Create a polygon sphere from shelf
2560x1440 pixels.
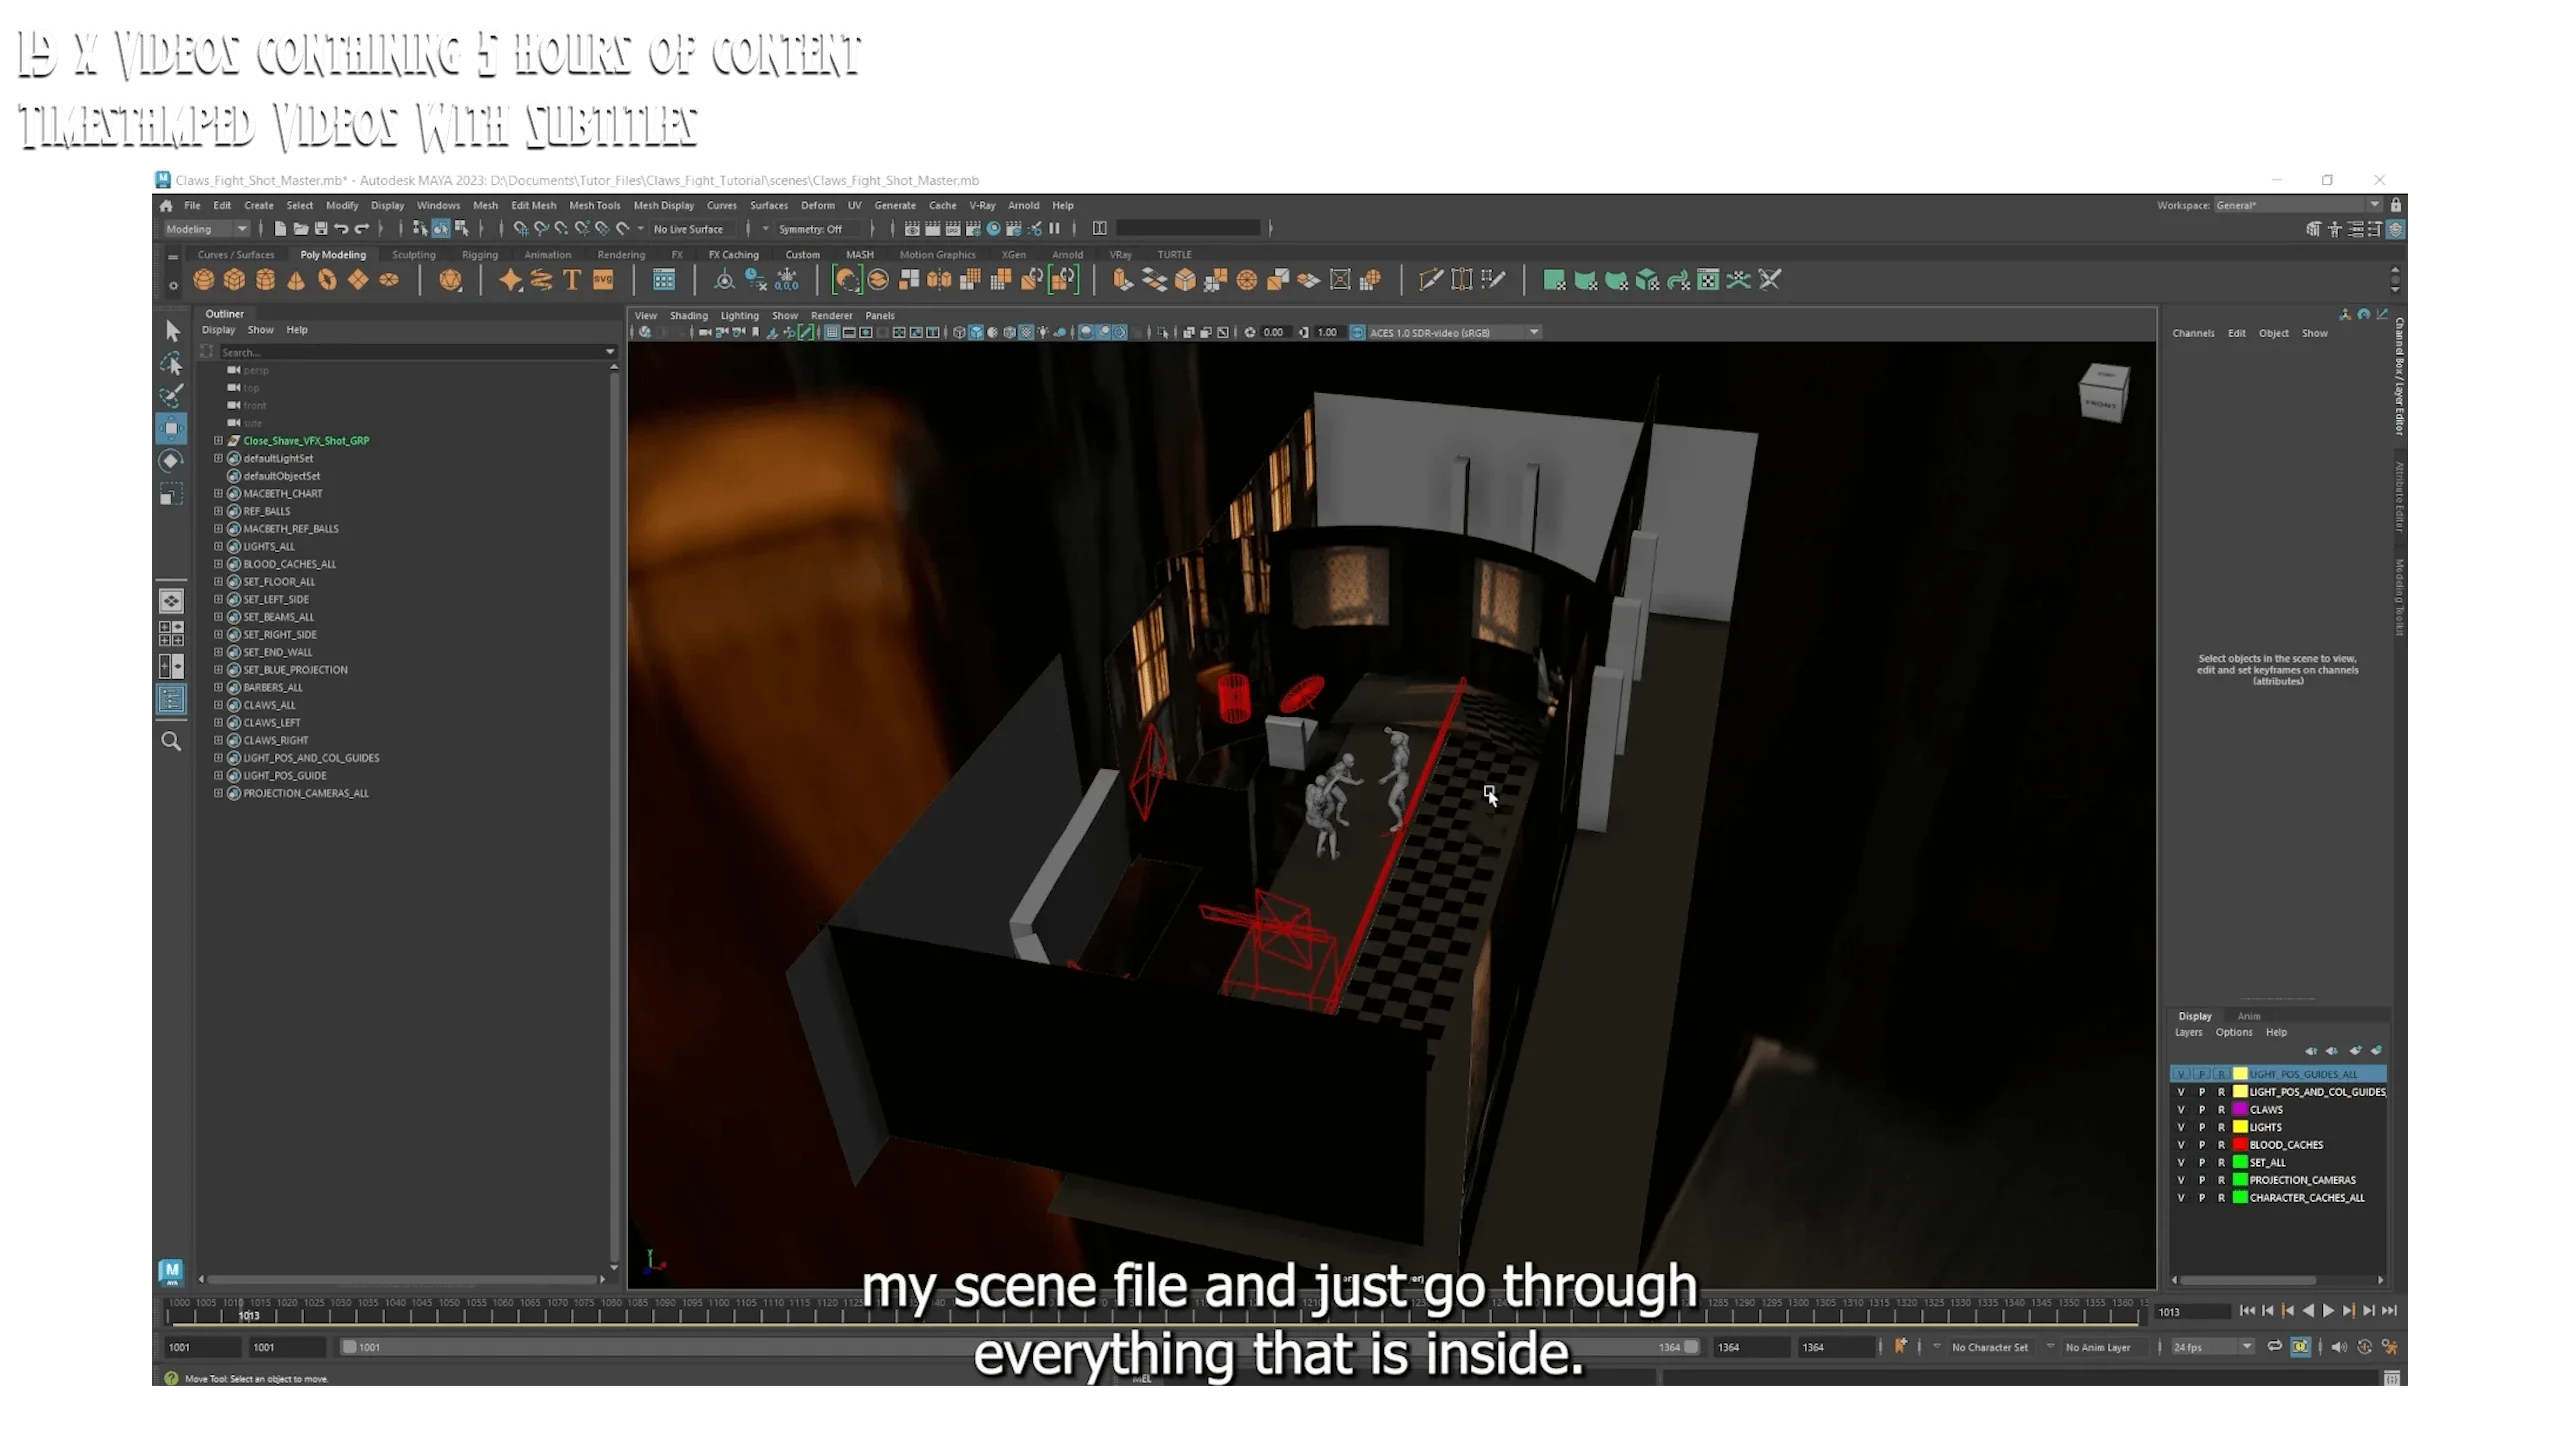203,280
